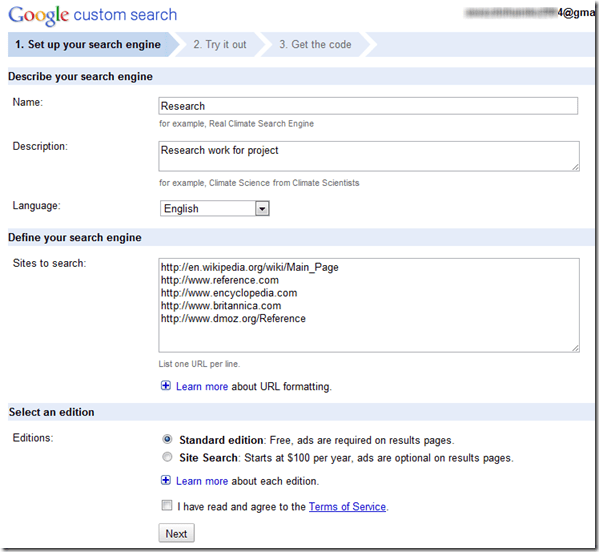Click the Sites to search text area
This screenshot has height=552, width=599.
[x=369, y=305]
